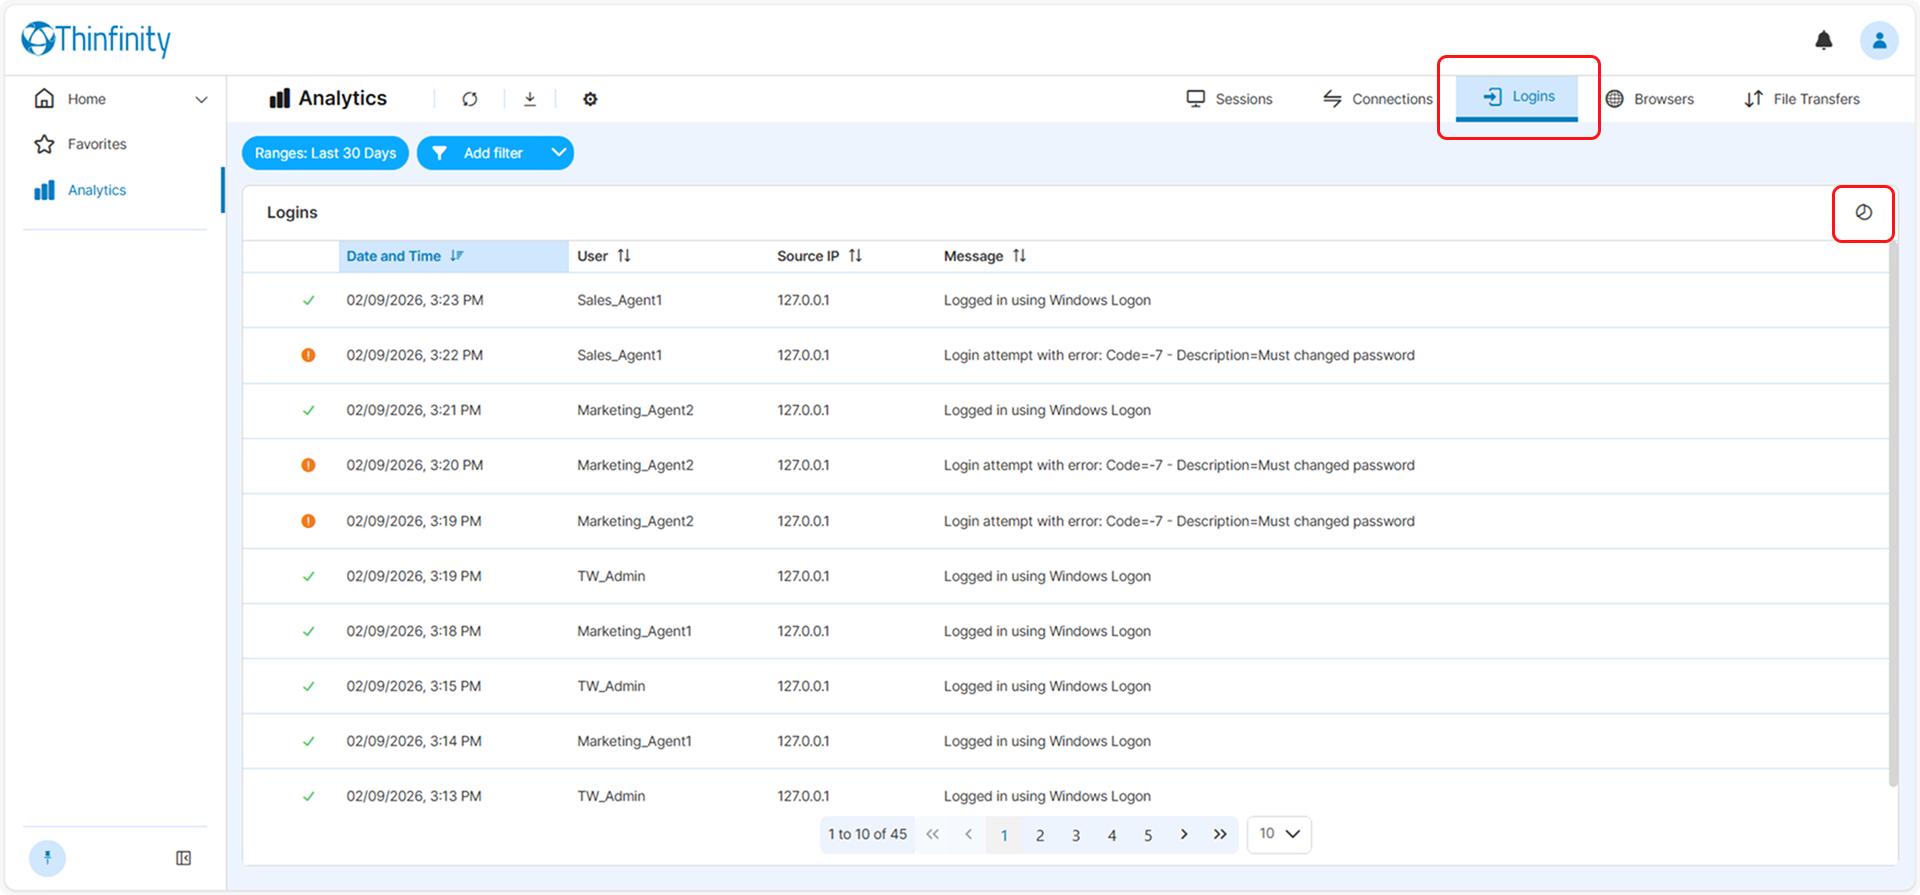Go to page 4
Screen dimensions: 1920x895
coord(1112,834)
